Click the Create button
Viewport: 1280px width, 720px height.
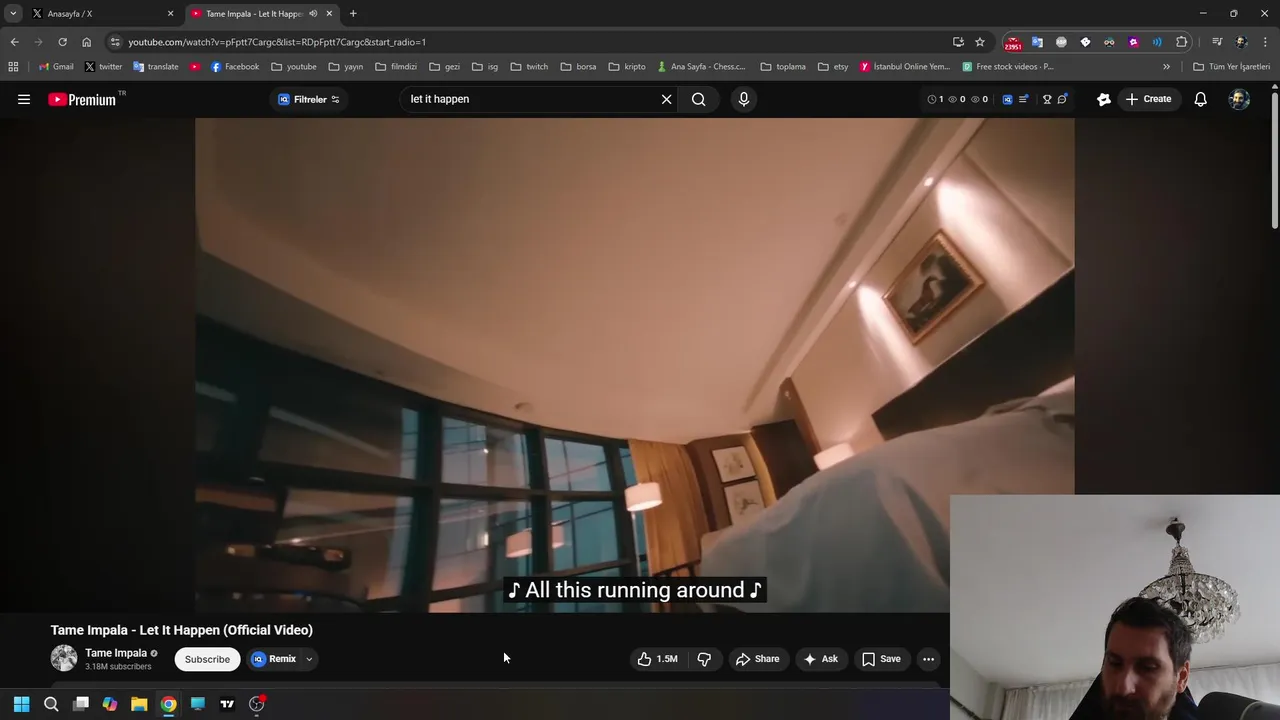pyautogui.click(x=1148, y=99)
